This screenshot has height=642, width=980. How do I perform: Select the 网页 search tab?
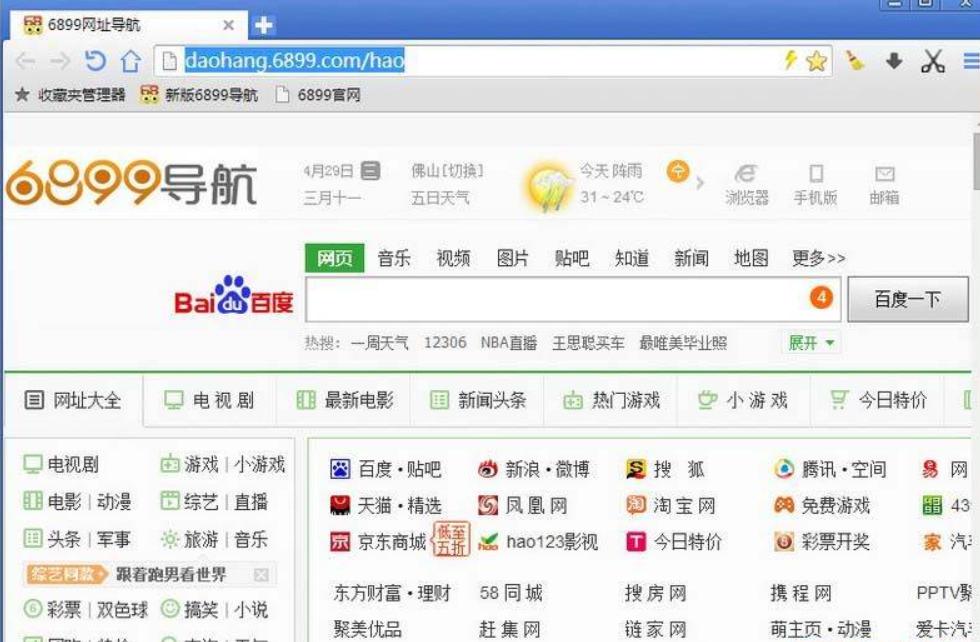(334, 258)
